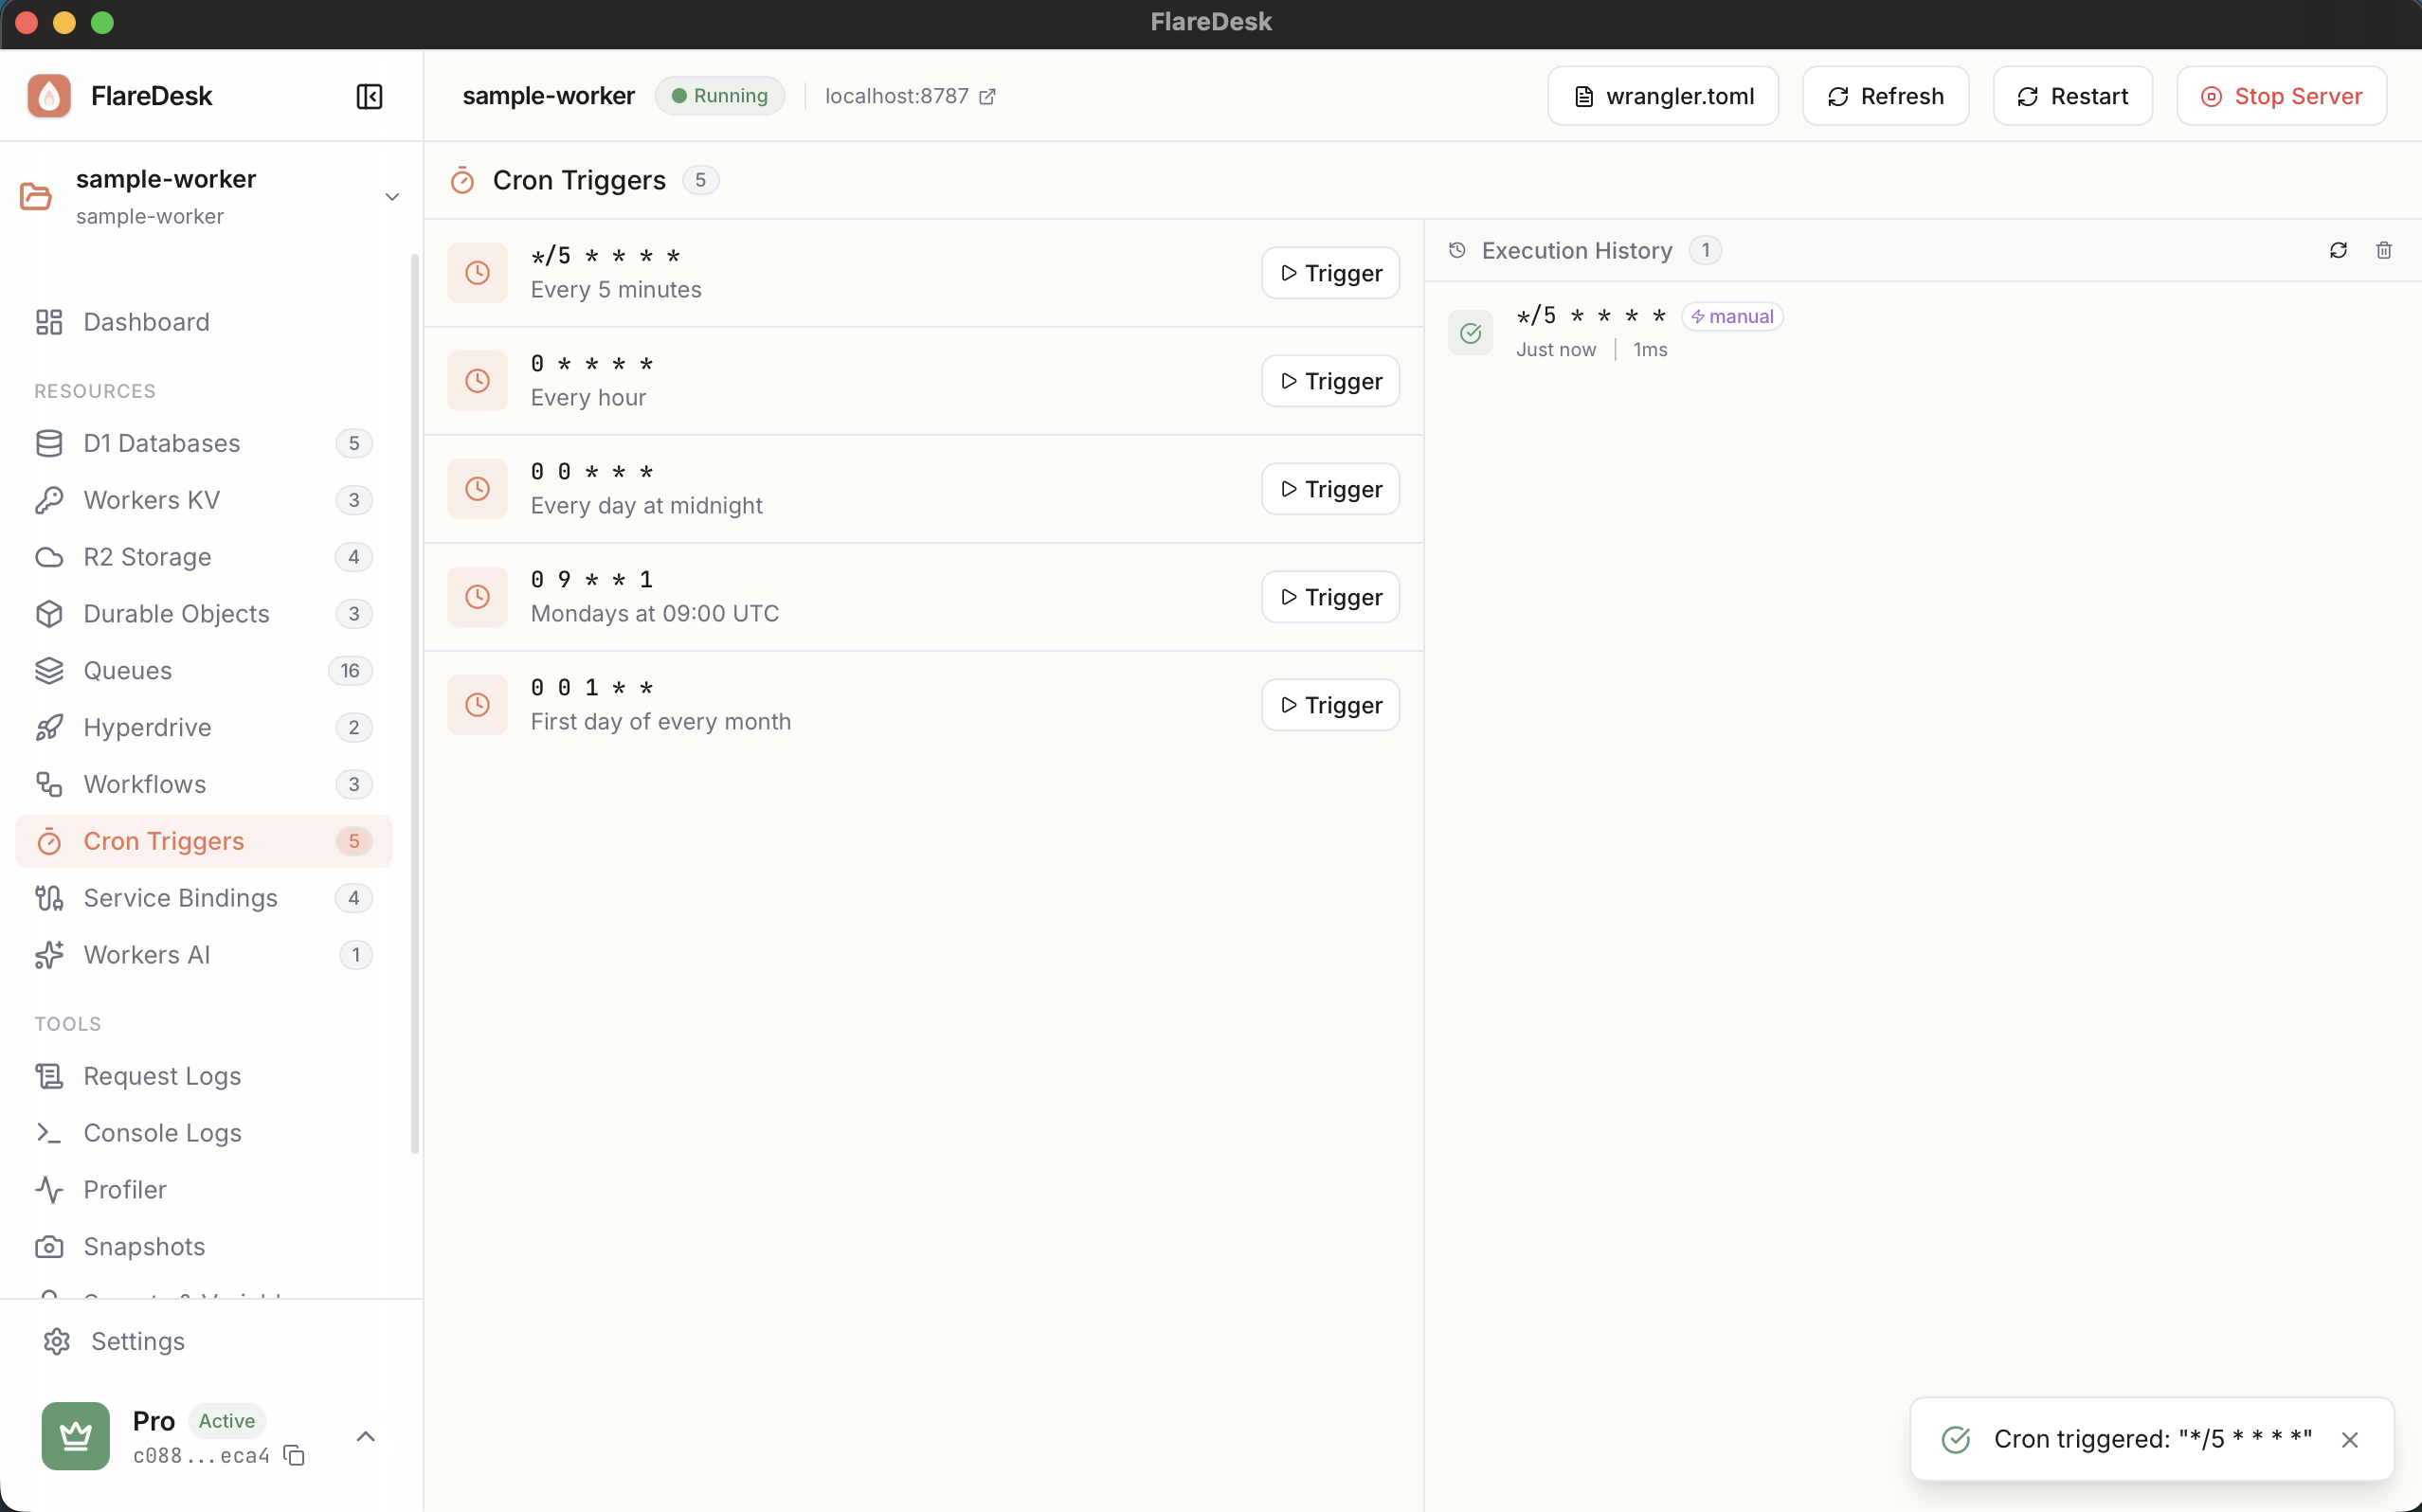Trigger the First day of every month cron
This screenshot has height=1512, width=2422.
pyautogui.click(x=1330, y=705)
